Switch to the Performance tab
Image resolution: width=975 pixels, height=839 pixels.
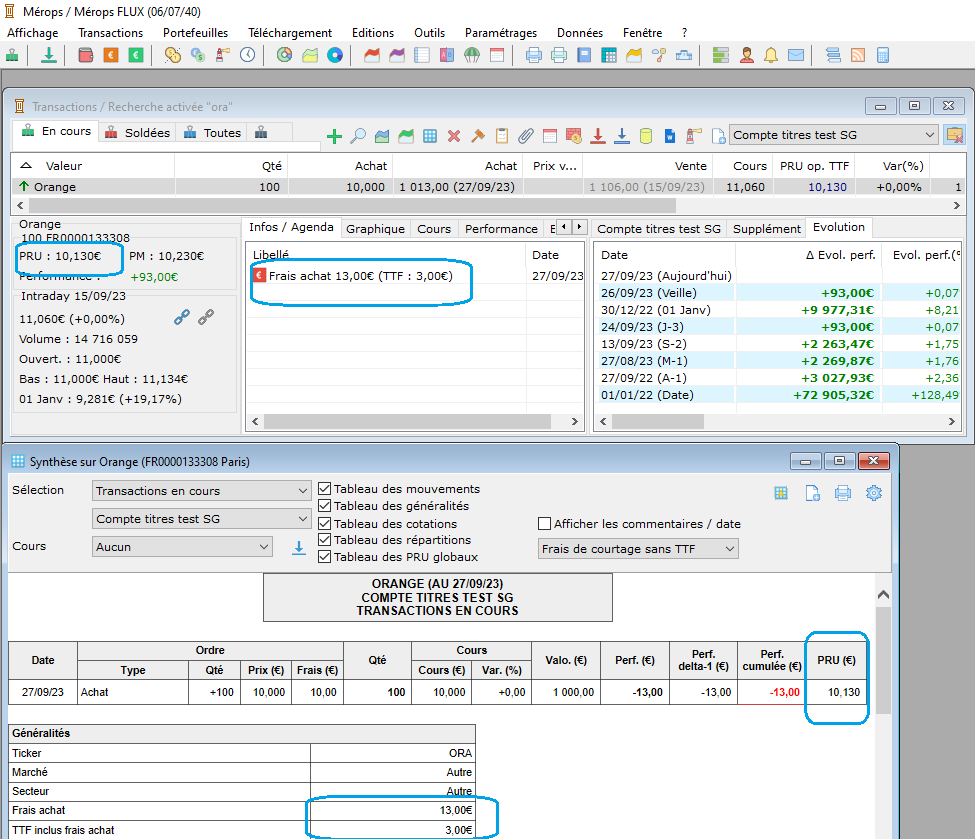[501, 229]
